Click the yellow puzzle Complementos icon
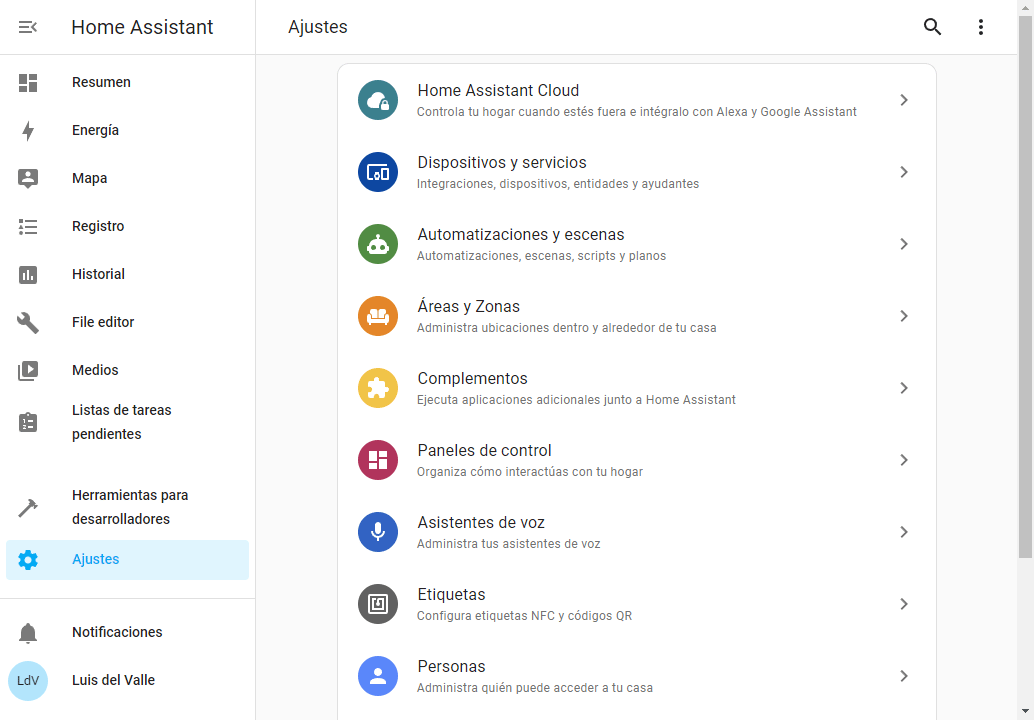 pos(378,388)
